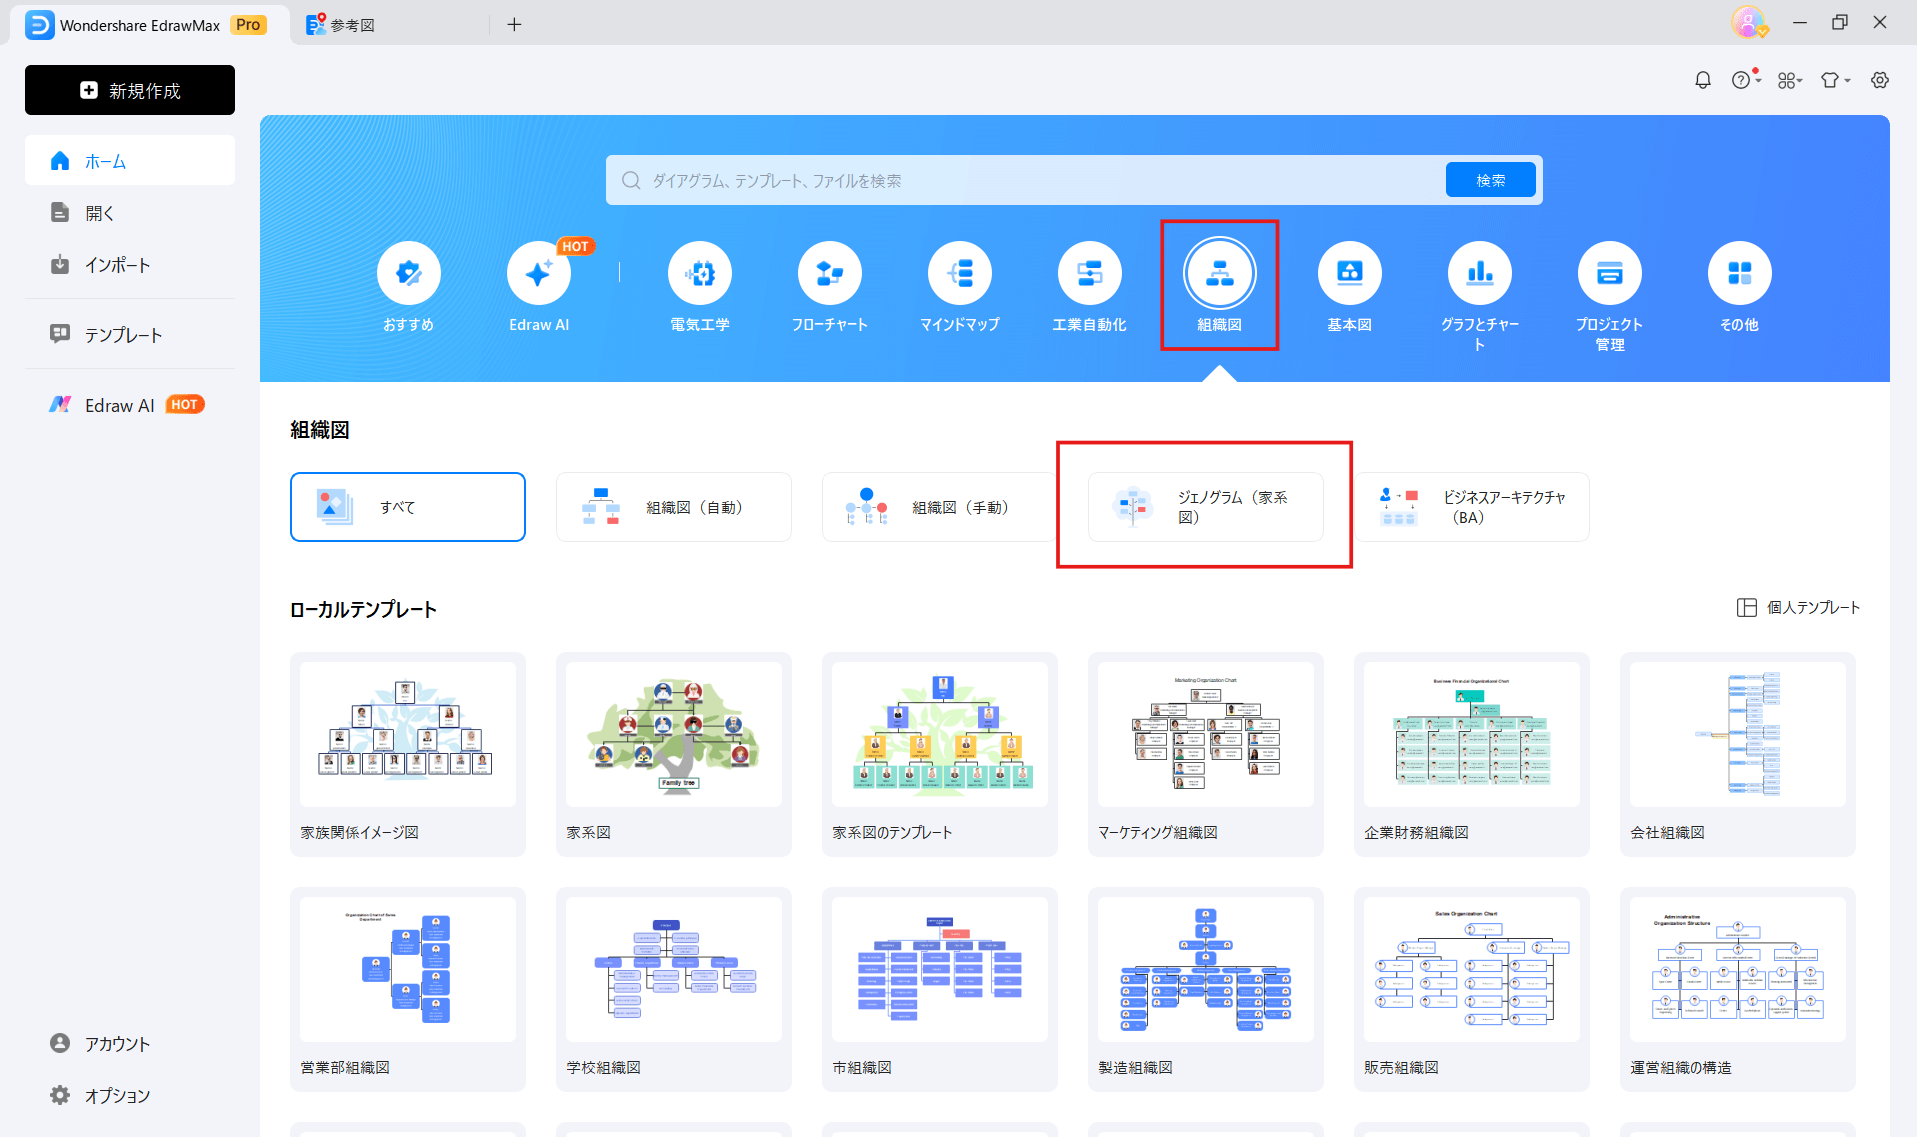Open the マインドマップ diagram category
The width and height of the screenshot is (1917, 1137).
coord(959,272)
